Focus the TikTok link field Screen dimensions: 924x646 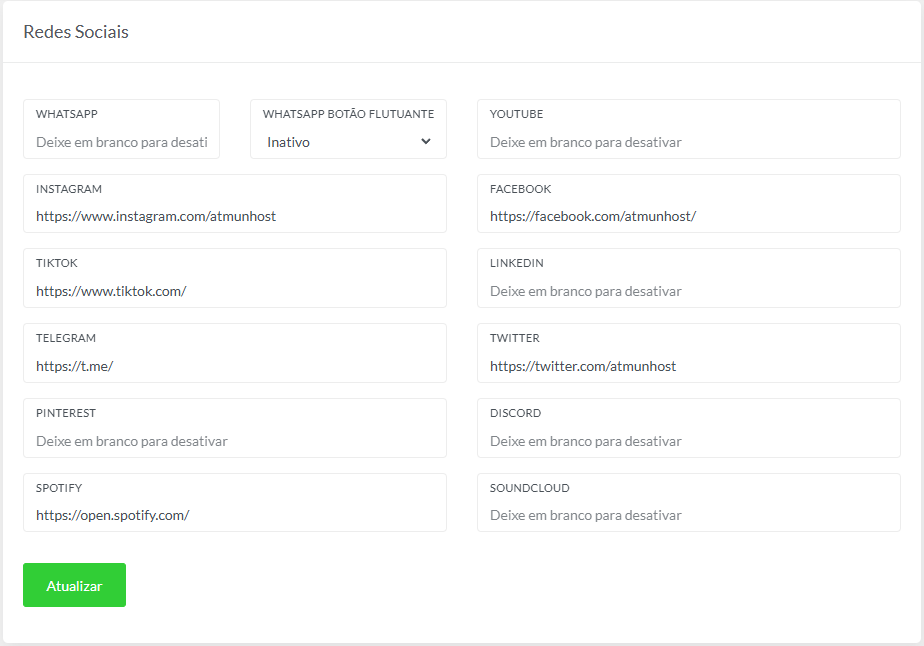pos(234,291)
